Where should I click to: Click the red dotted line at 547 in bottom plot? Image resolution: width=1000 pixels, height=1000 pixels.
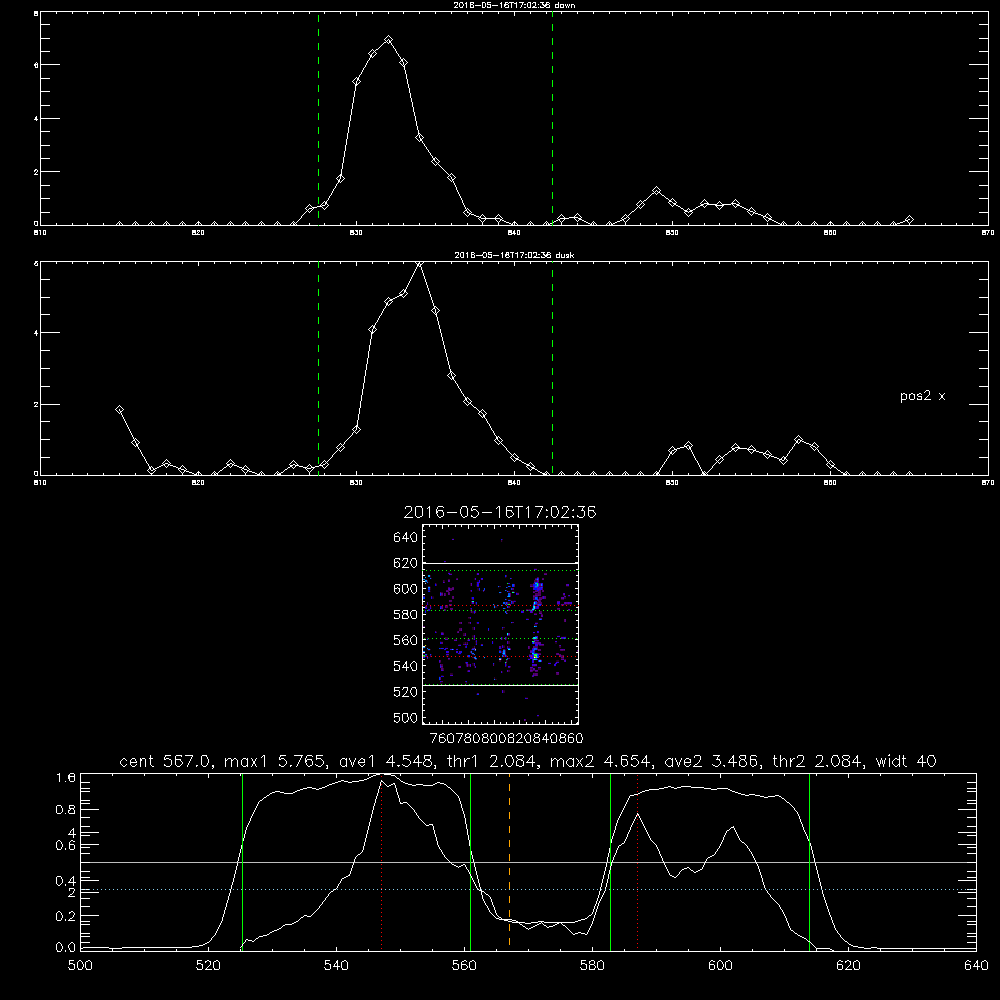tap(381, 864)
